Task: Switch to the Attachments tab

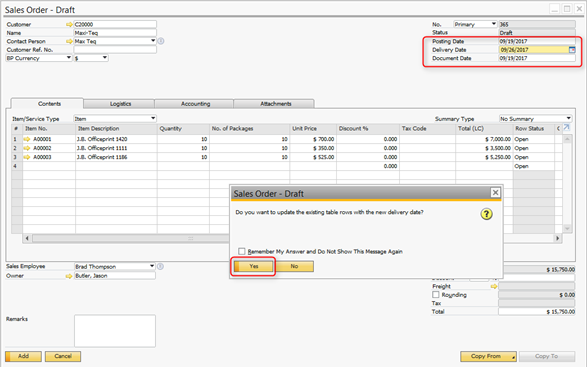Action: tap(276, 104)
